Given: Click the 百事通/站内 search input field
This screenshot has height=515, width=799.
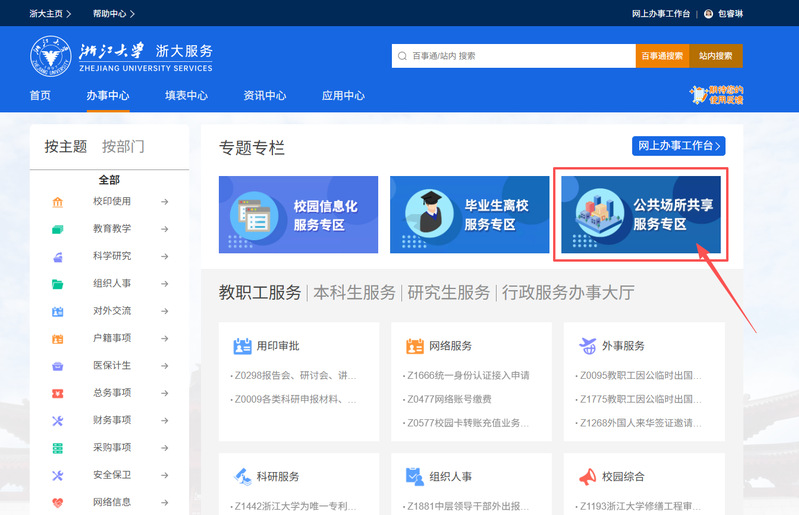Looking at the screenshot, I should (515, 56).
